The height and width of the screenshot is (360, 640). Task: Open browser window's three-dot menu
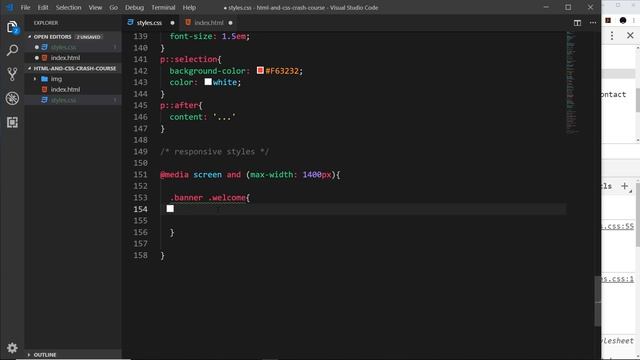point(612,36)
